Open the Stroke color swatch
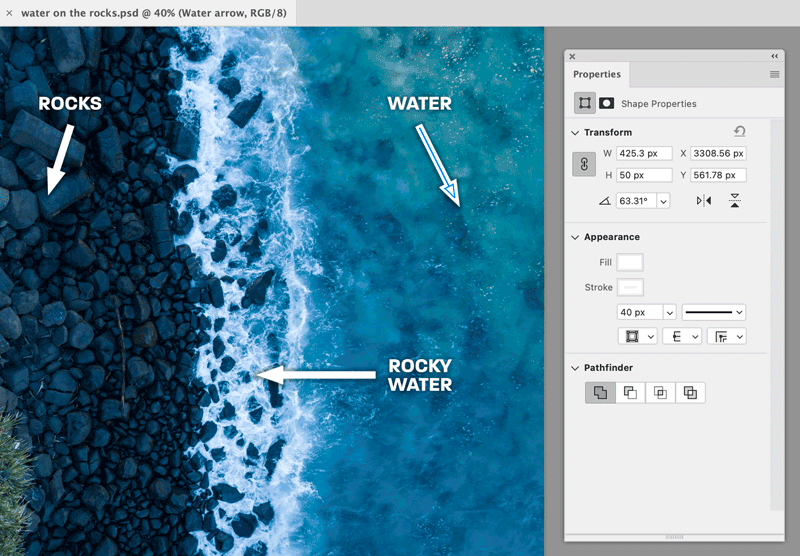The height and width of the screenshot is (556, 800). (630, 287)
